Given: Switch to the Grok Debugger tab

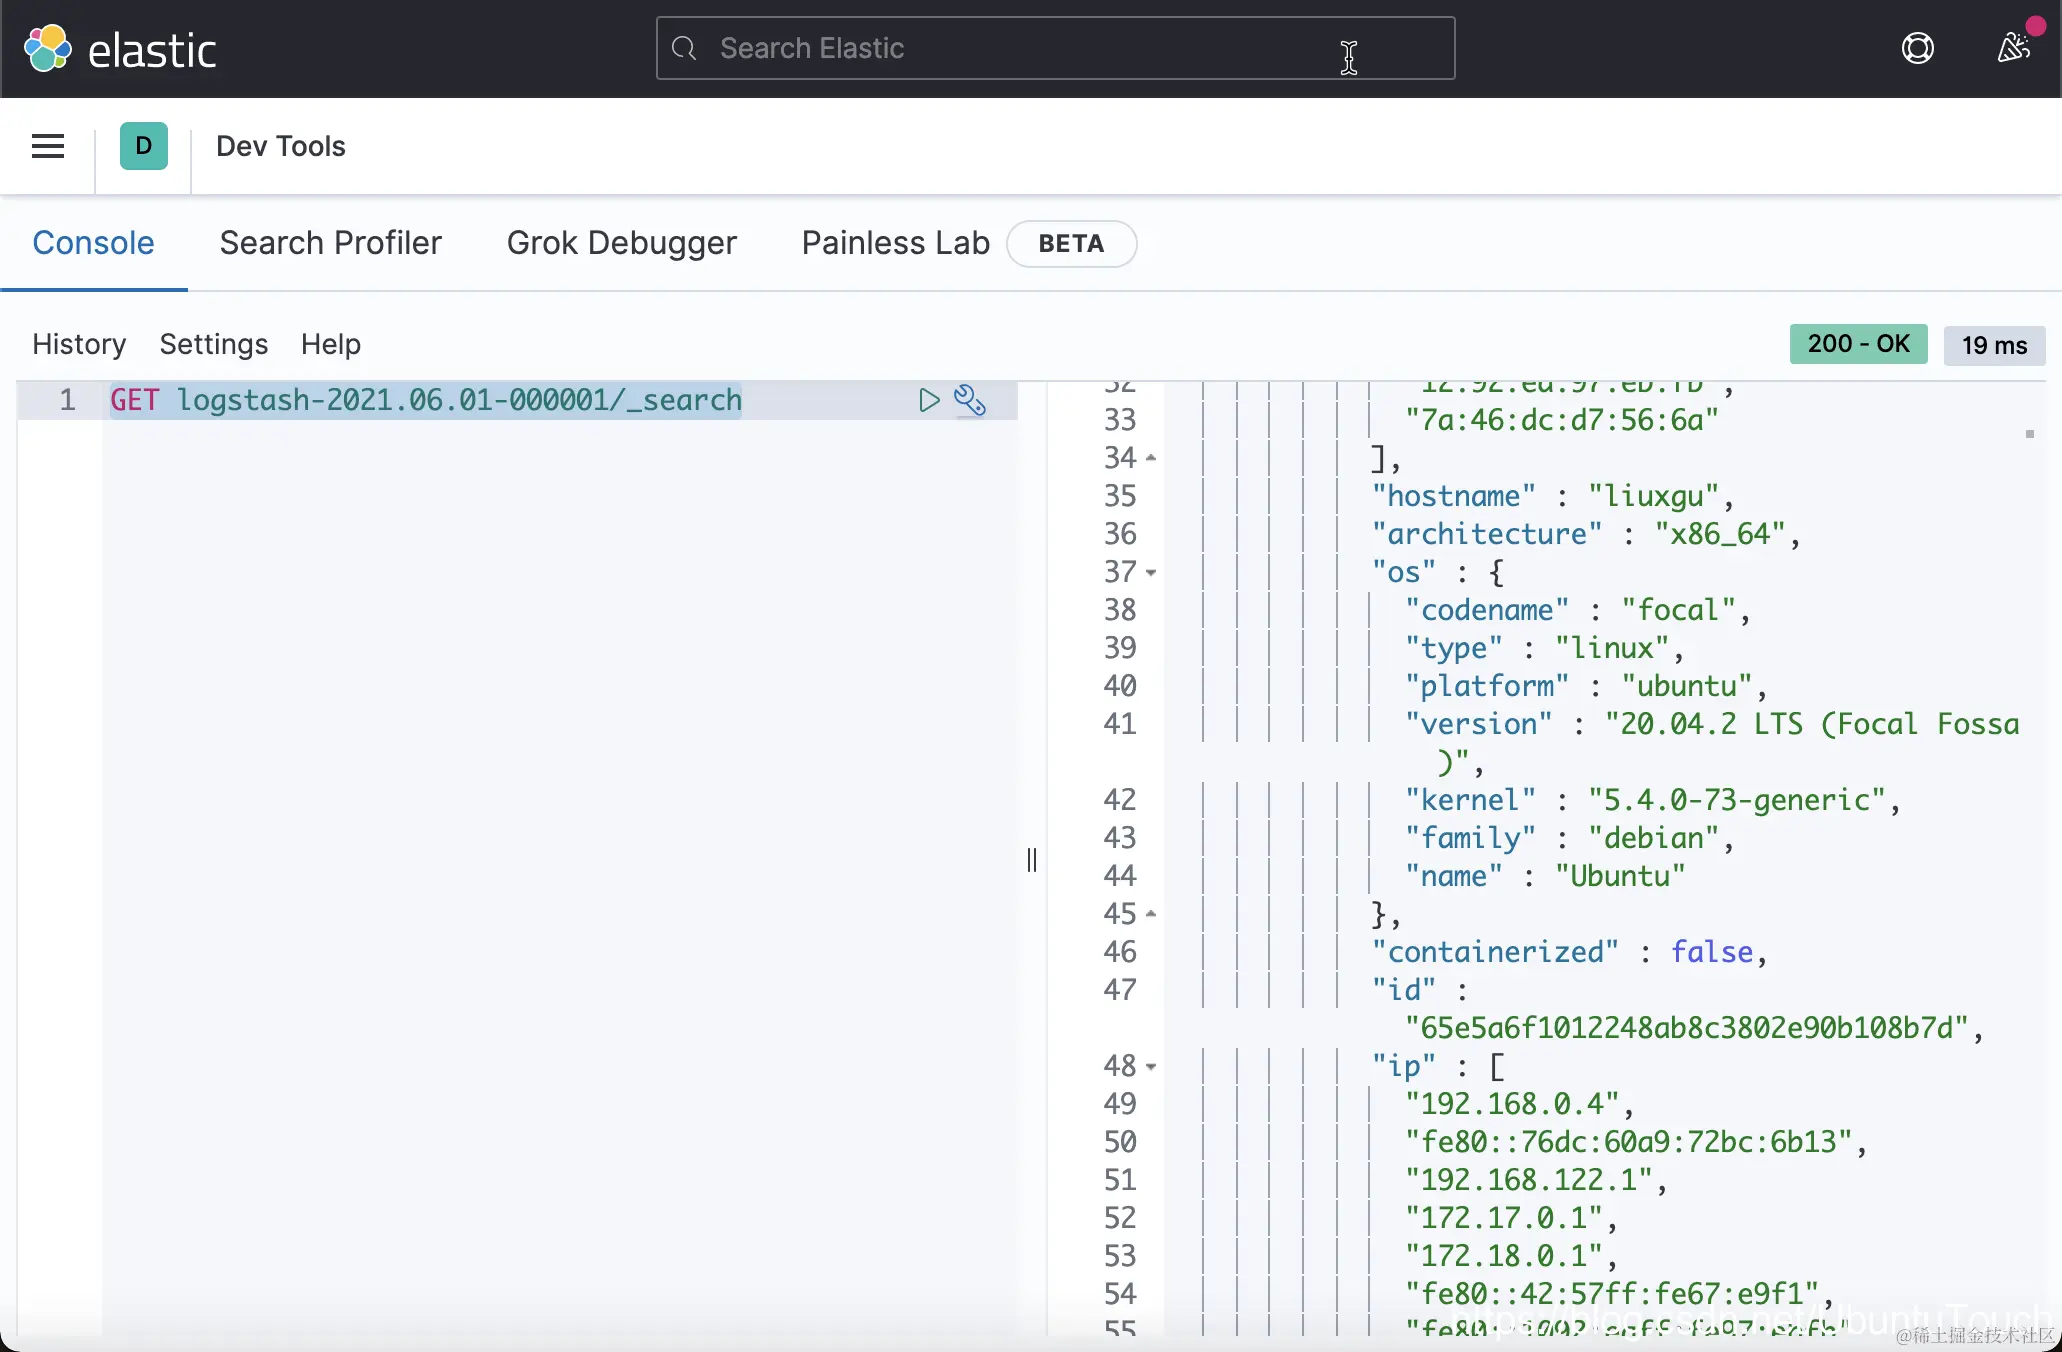Looking at the screenshot, I should click(621, 243).
